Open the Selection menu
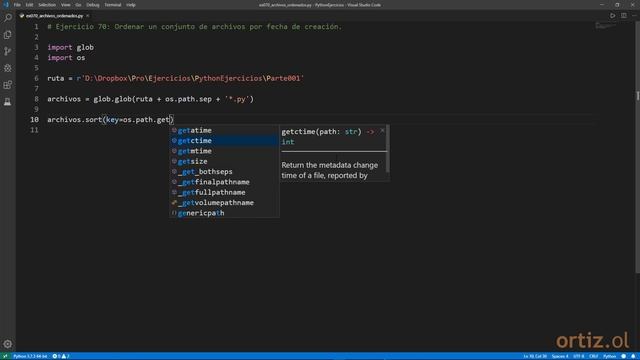The width and height of the screenshot is (640, 360). [47, 5]
